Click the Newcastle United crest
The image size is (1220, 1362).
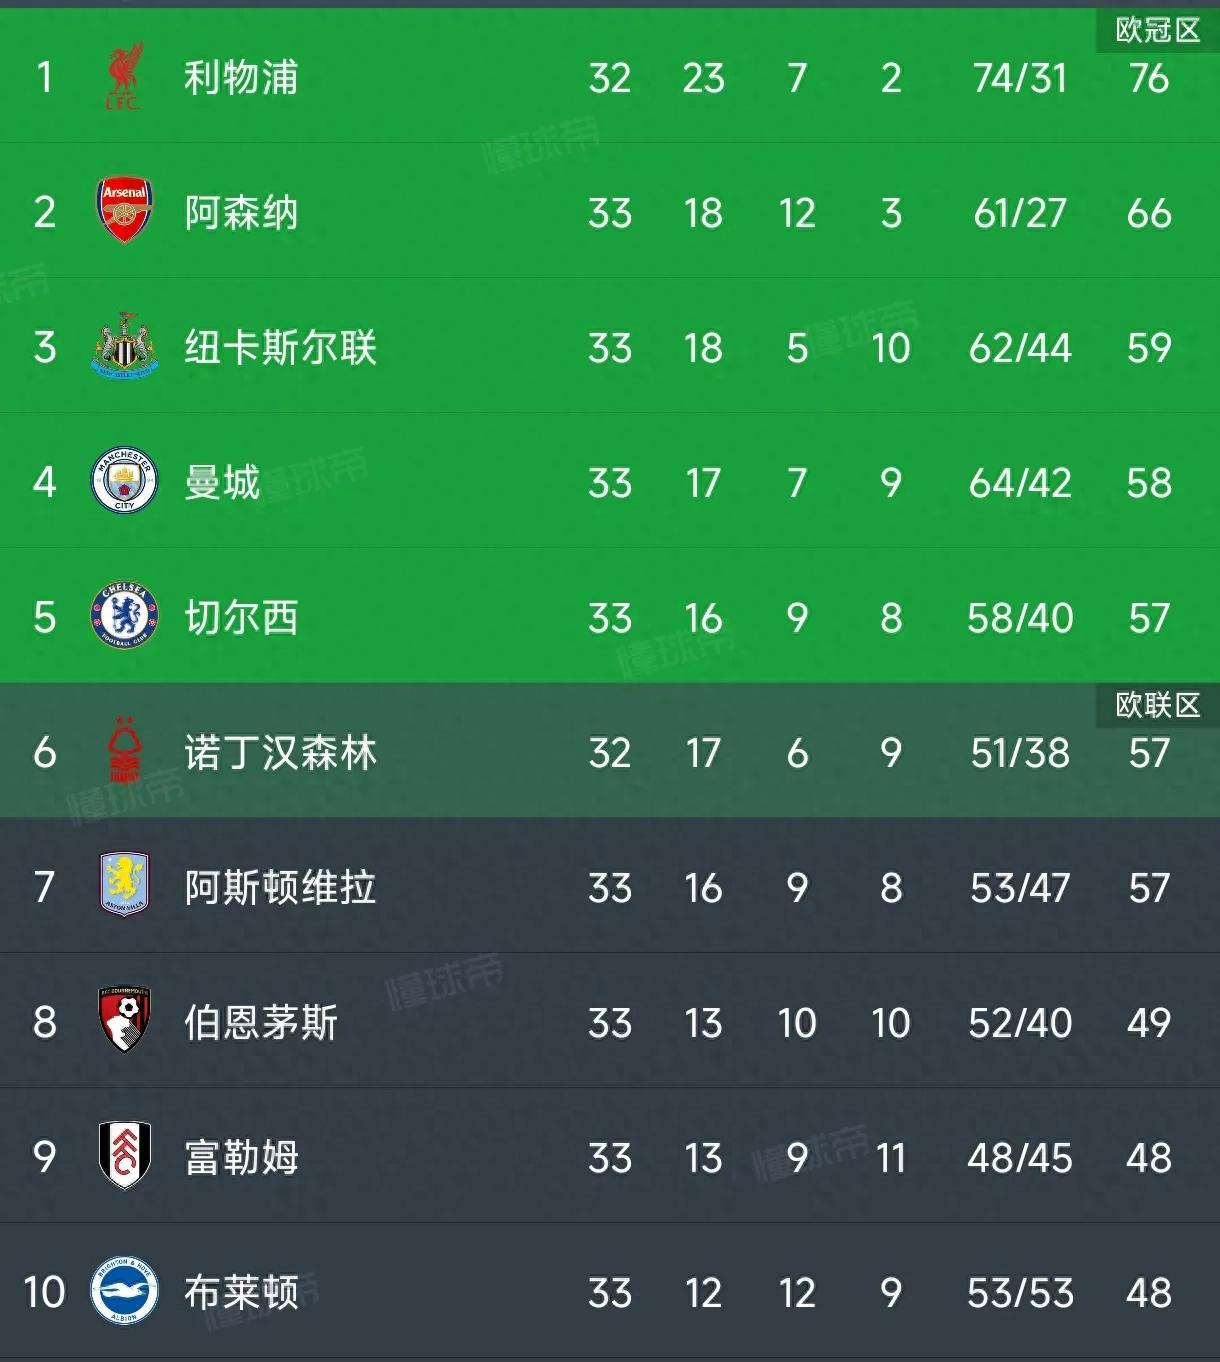[x=124, y=346]
